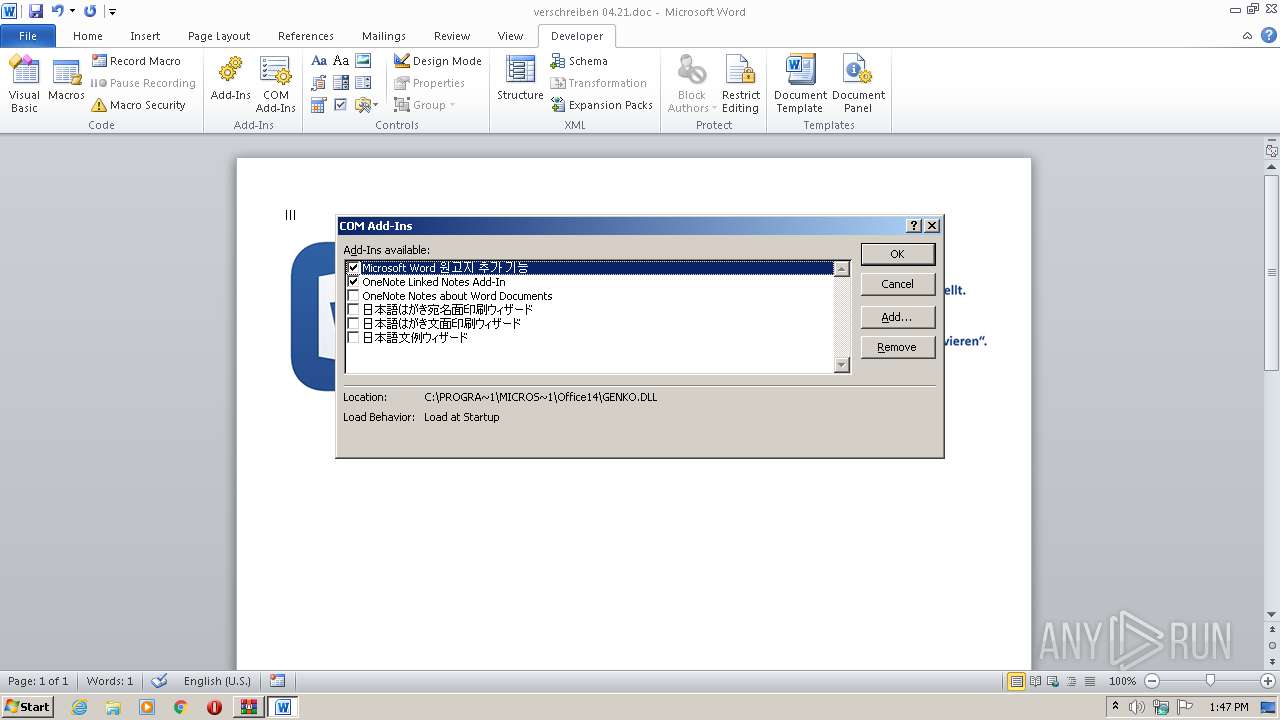This screenshot has width=1280, height=720.
Task: Insert Drop-Down List content control
Action: (363, 83)
